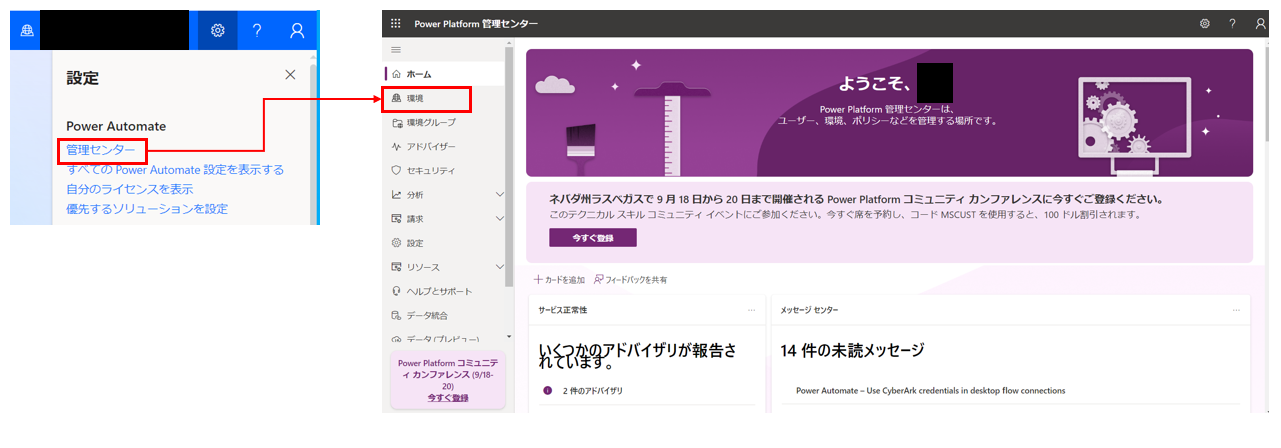Open settings gear in admin center header
Screen dimensions: 1281x448
click(x=1204, y=23)
